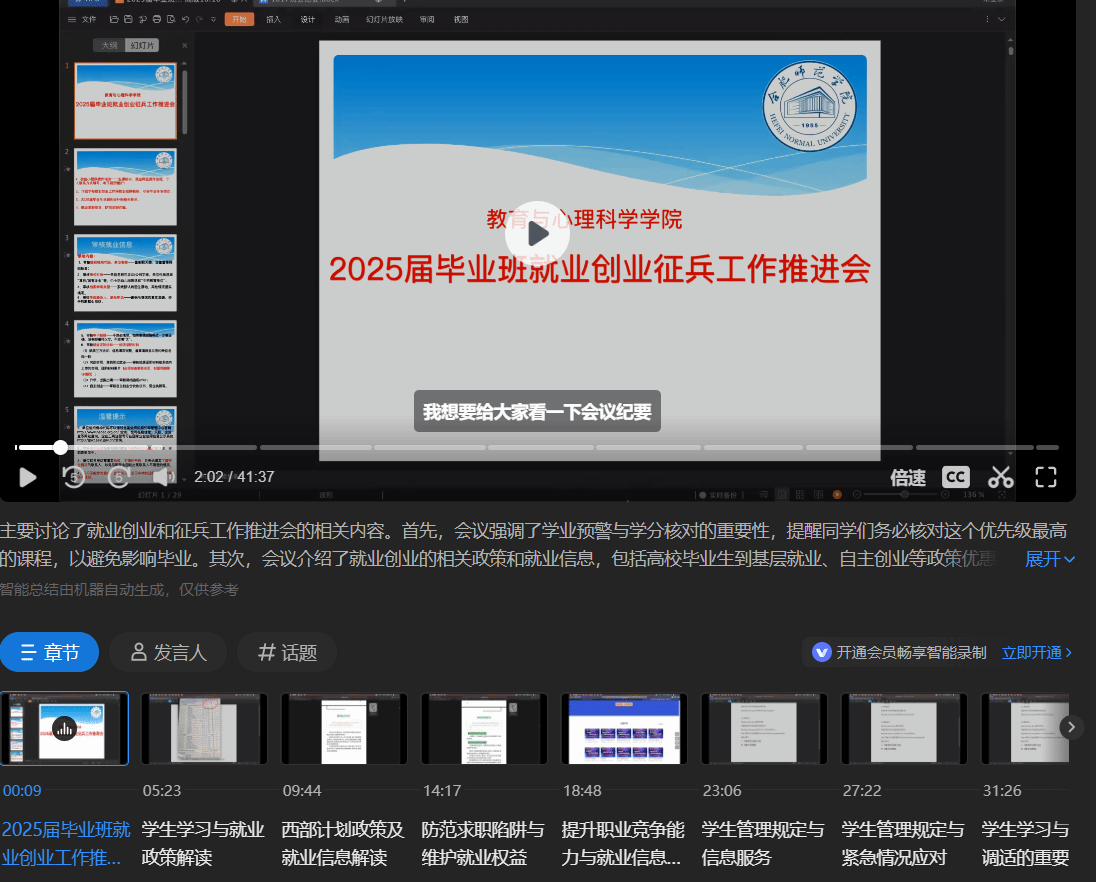This screenshot has height=882, width=1096.
Task: Click the forward 5 seconds icon
Action: pyautogui.click(x=118, y=477)
